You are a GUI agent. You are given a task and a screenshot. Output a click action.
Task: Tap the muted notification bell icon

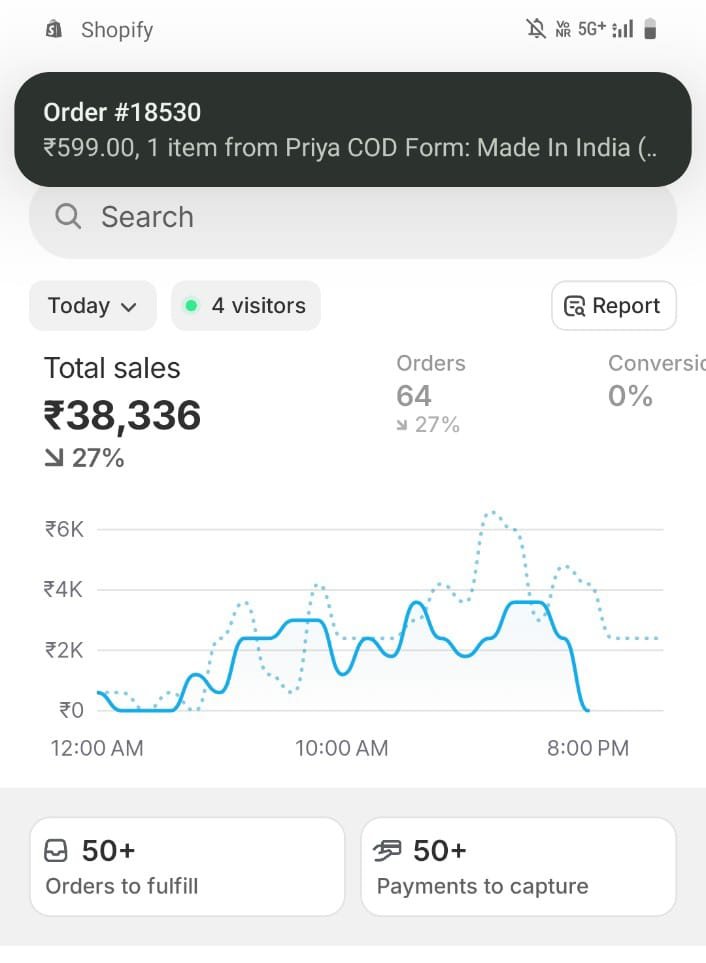tap(536, 29)
